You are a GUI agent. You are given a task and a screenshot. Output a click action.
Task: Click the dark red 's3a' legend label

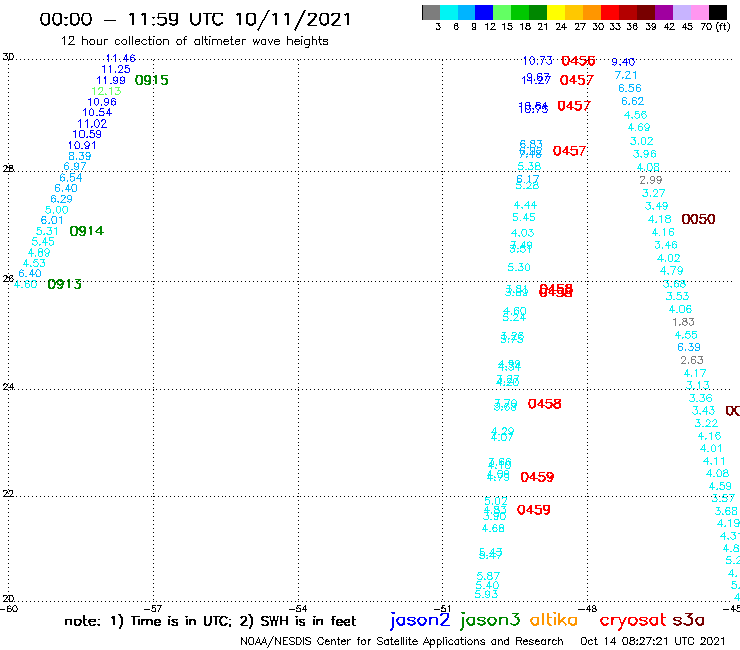(x=688, y=620)
